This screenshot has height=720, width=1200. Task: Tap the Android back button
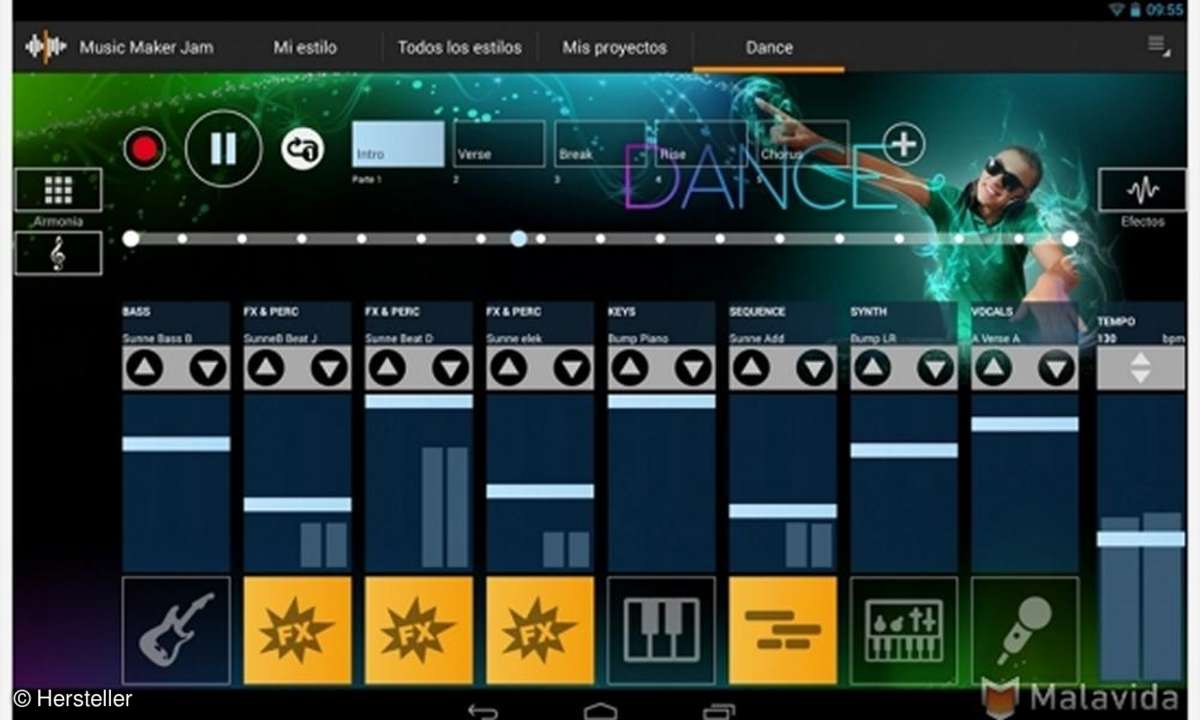tap(483, 711)
